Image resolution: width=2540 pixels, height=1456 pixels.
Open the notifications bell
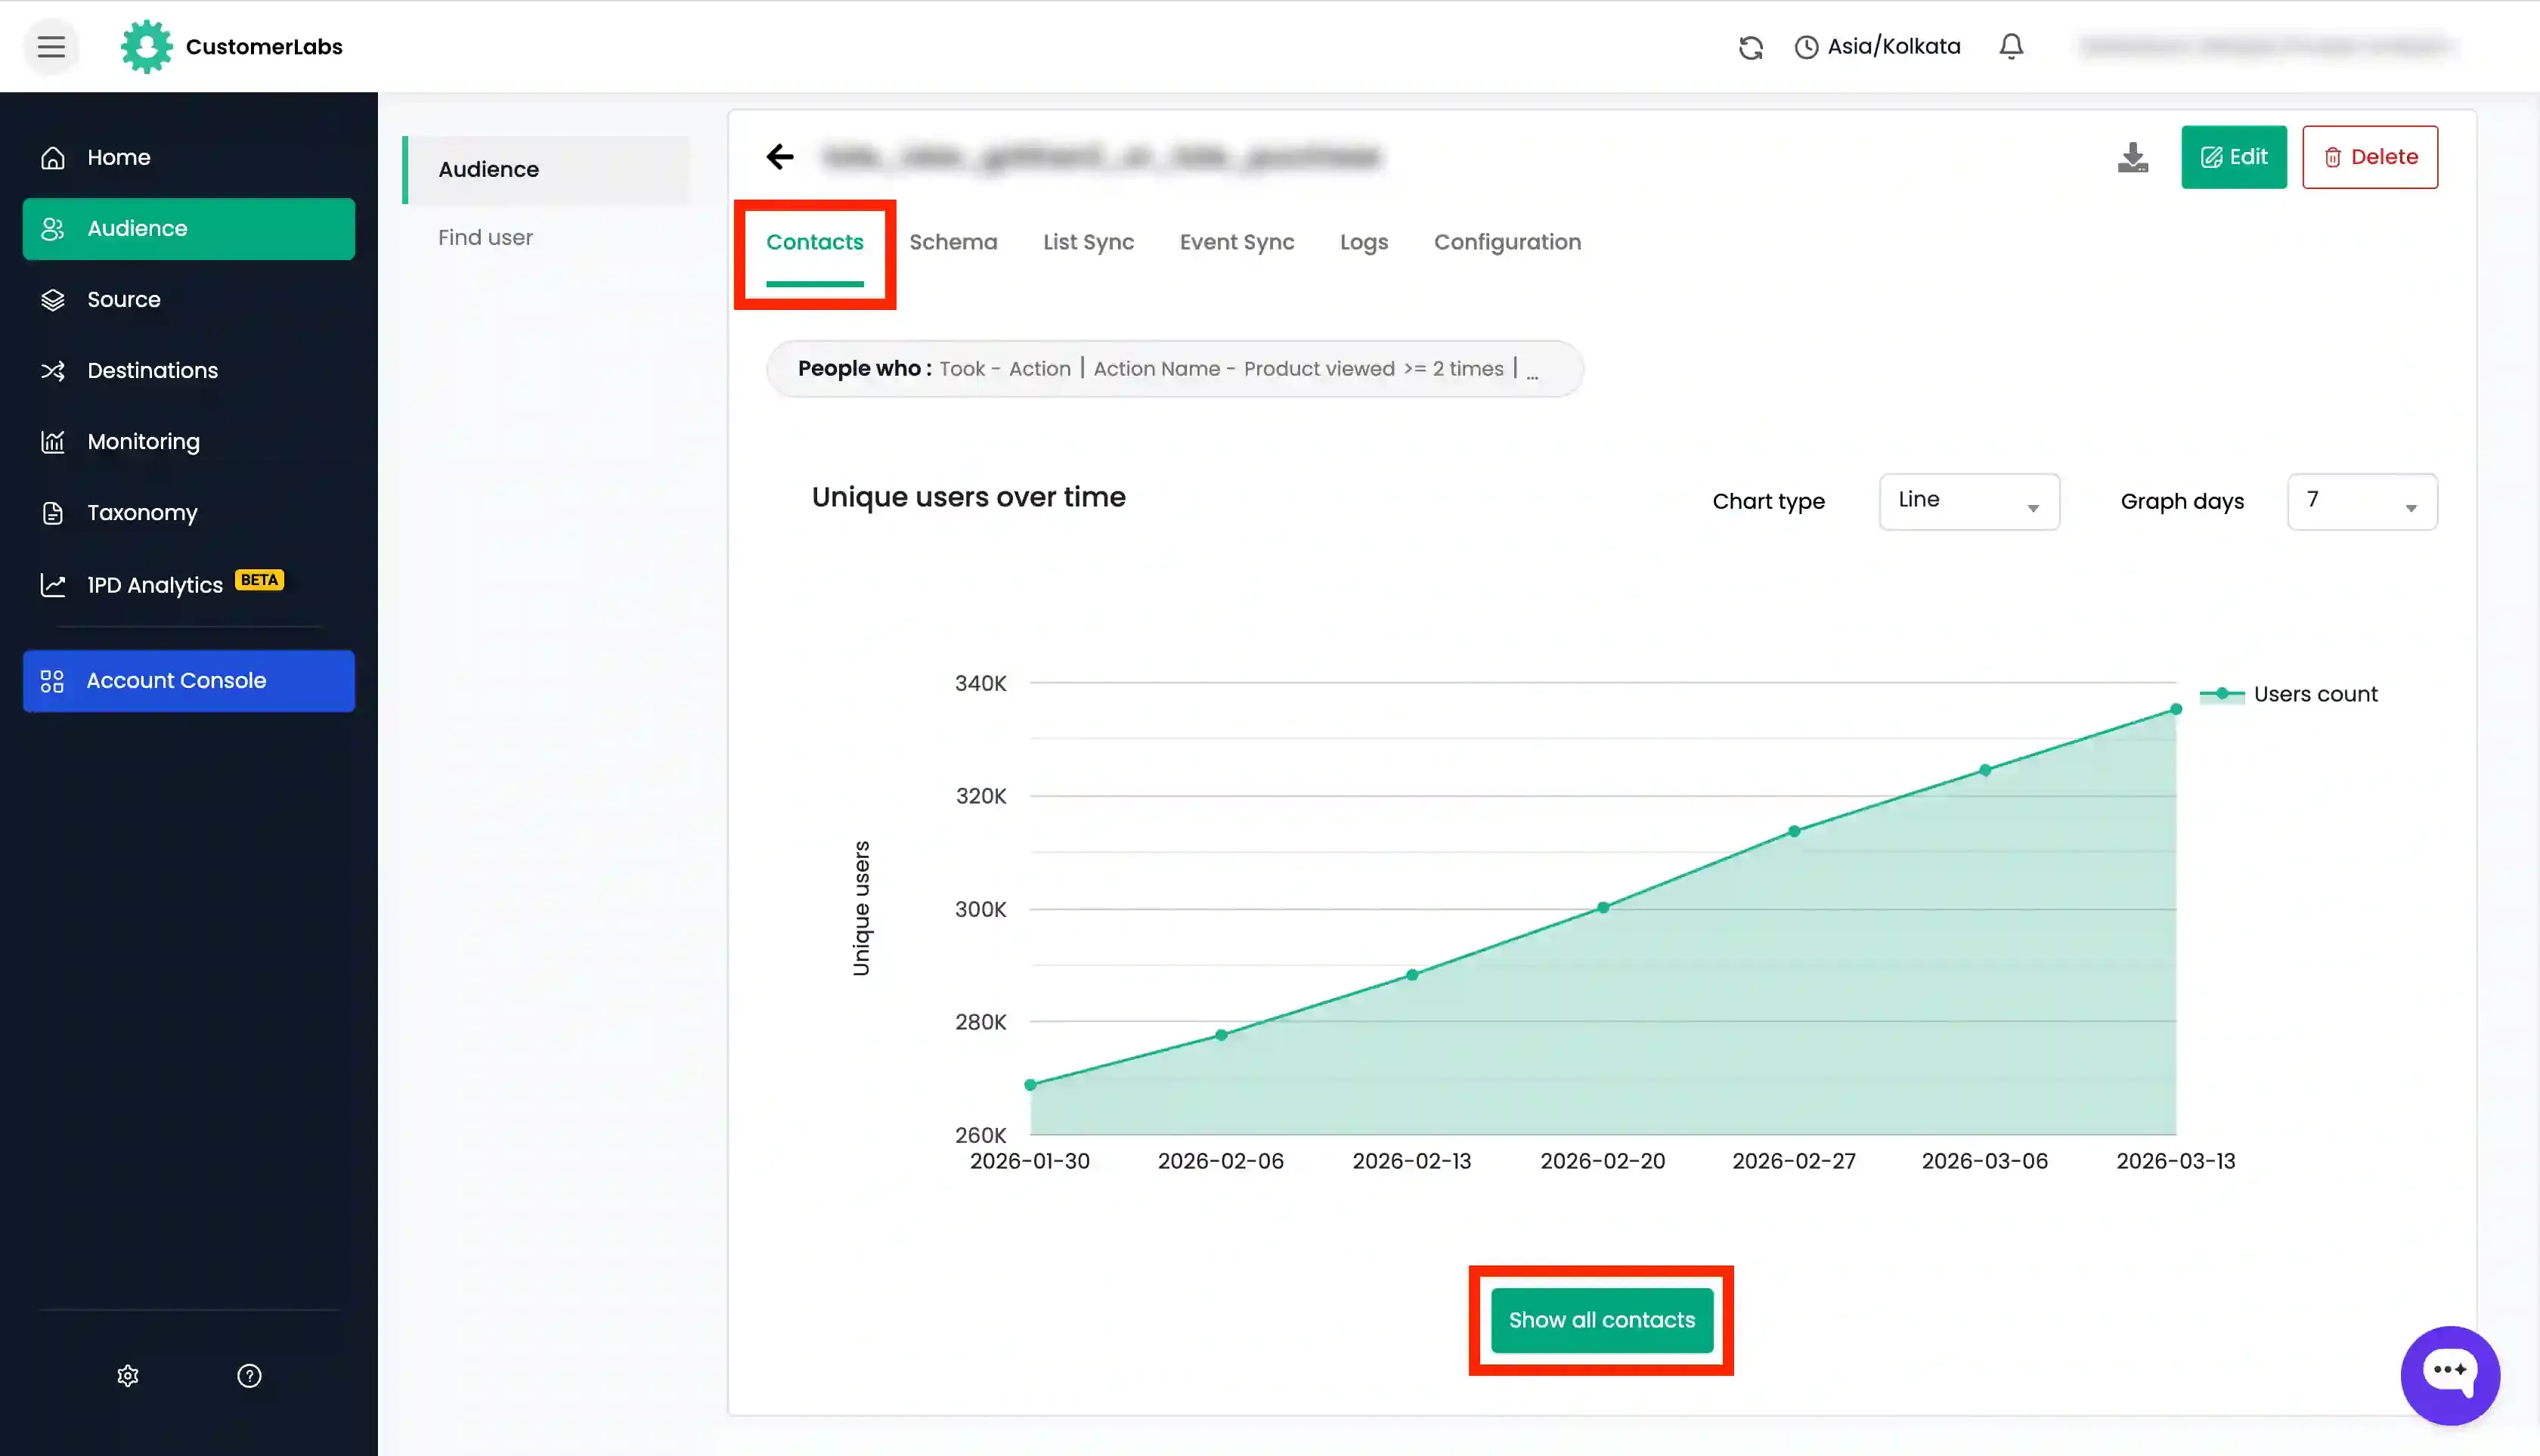[2011, 47]
